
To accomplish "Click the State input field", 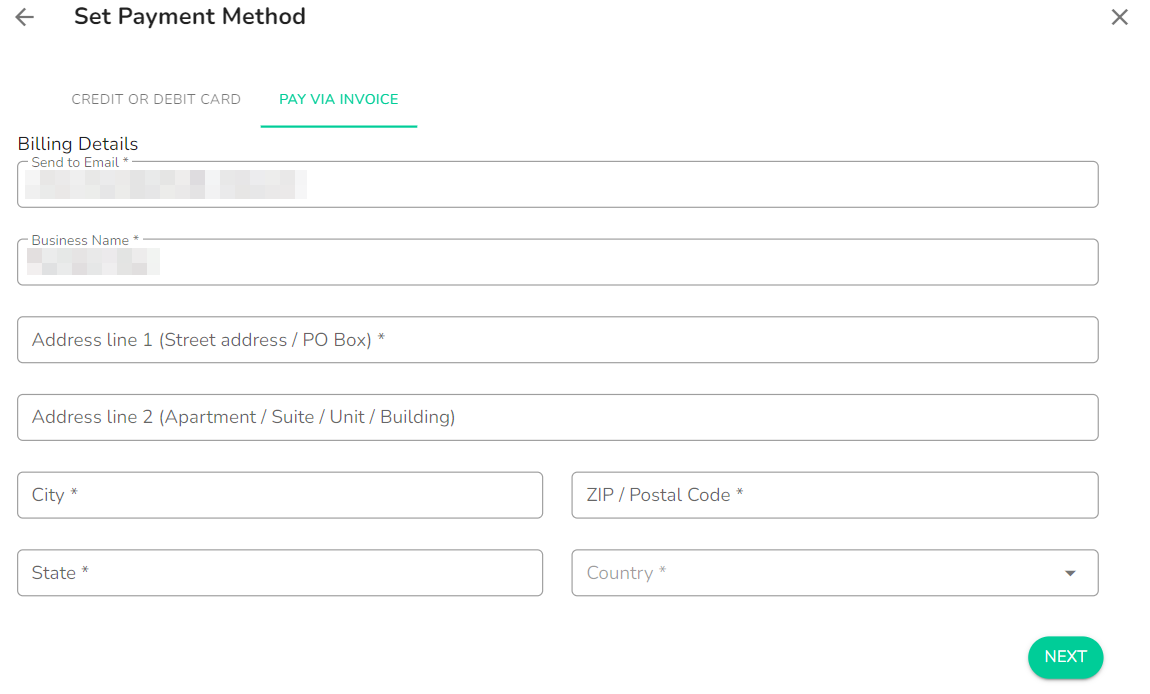I will tap(280, 573).
